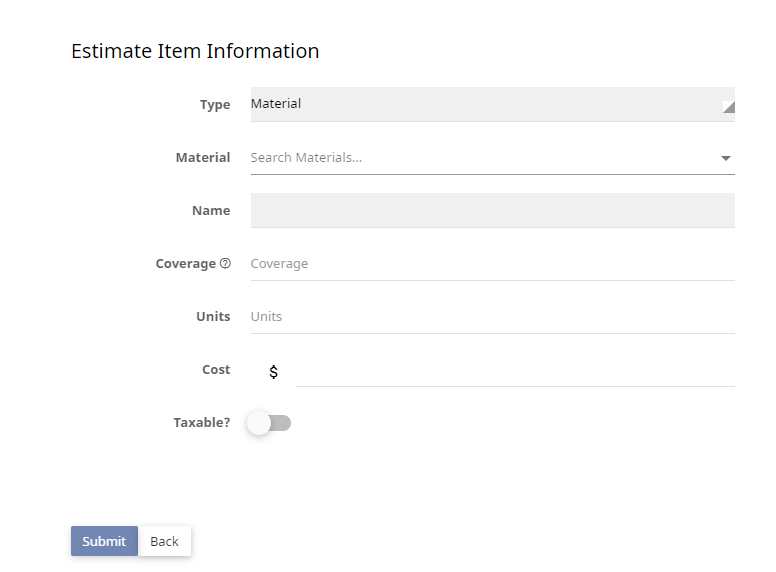Focus the Search Materials input field
This screenshot has height=572, width=776.
pyautogui.click(x=484, y=157)
